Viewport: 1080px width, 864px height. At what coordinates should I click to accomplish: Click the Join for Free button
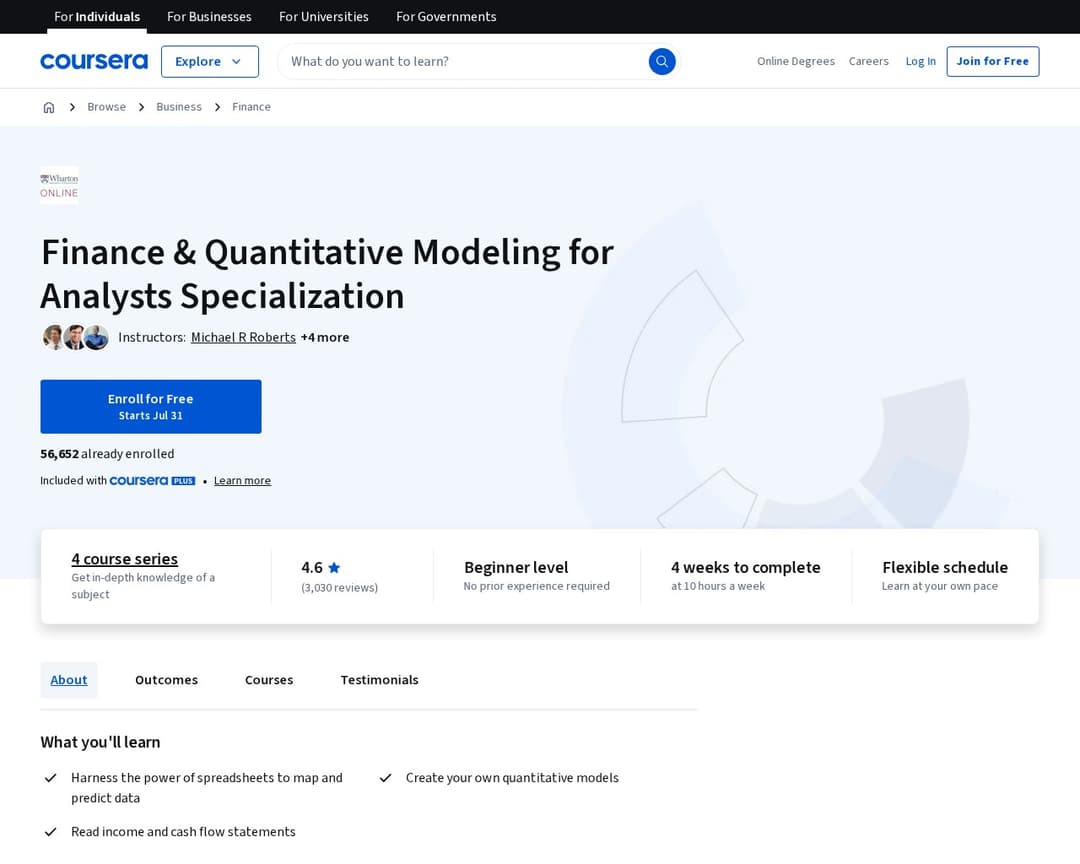[992, 61]
